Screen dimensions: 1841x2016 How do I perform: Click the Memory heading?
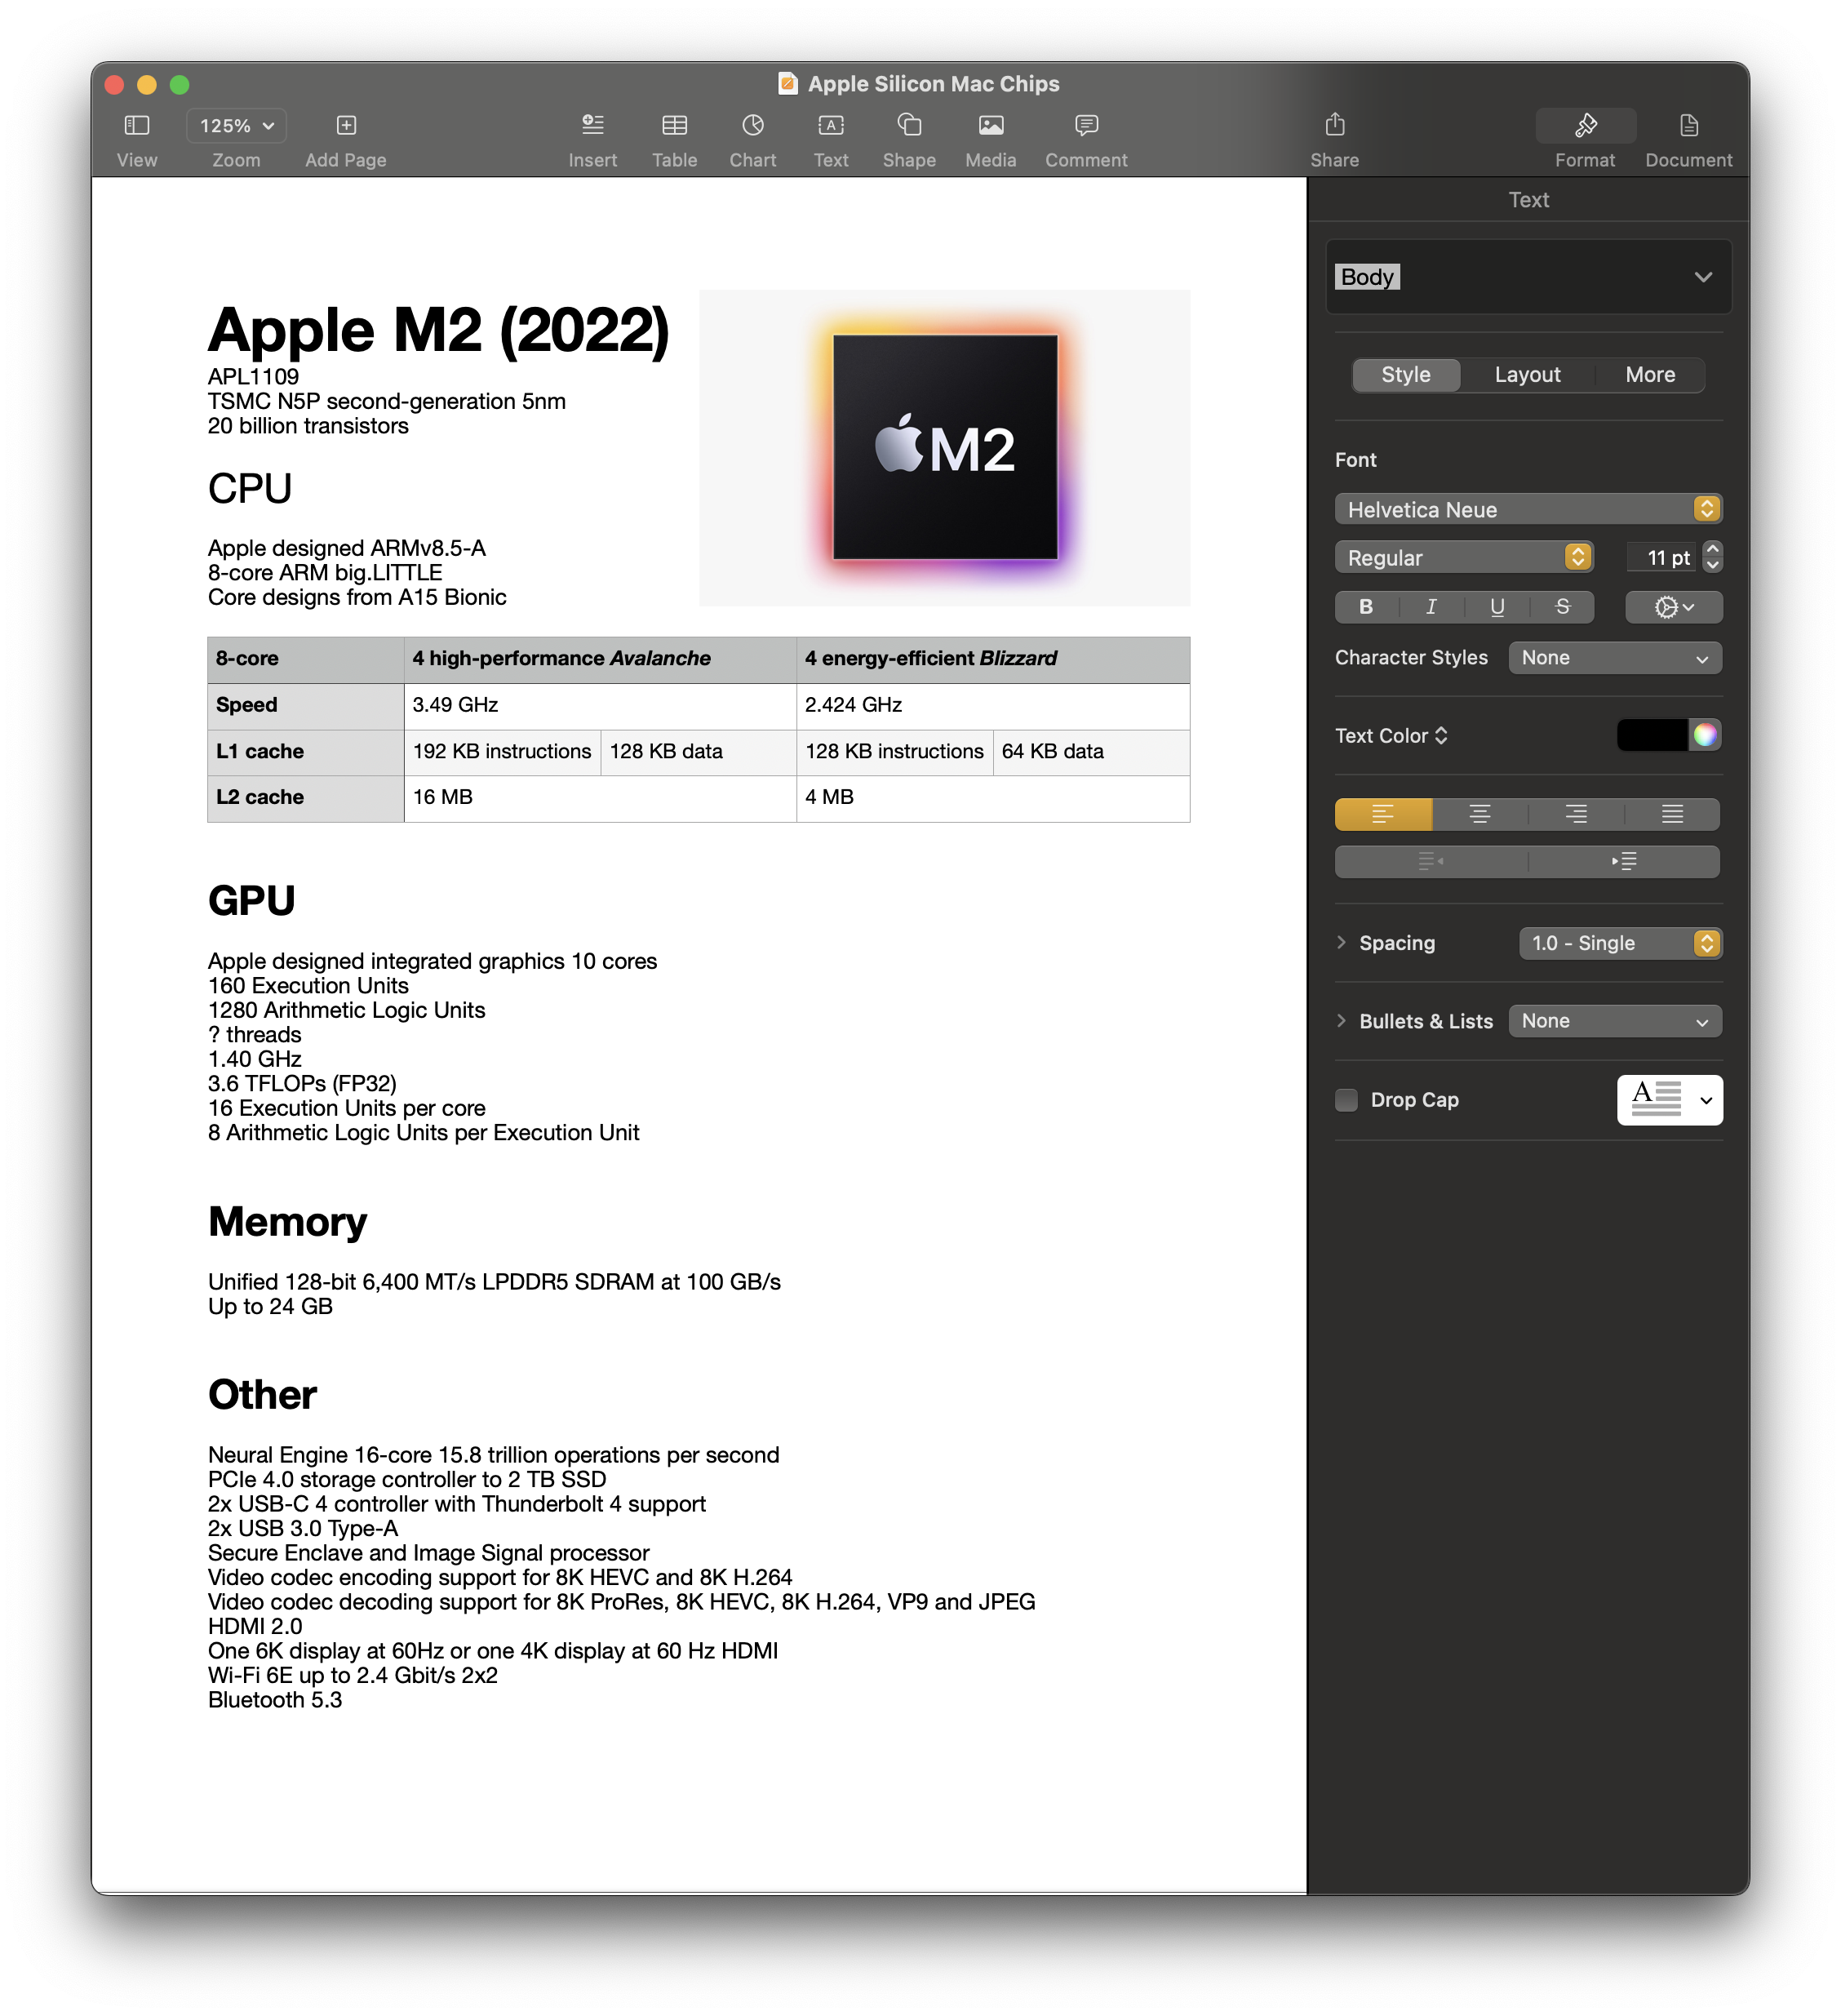coord(287,1221)
